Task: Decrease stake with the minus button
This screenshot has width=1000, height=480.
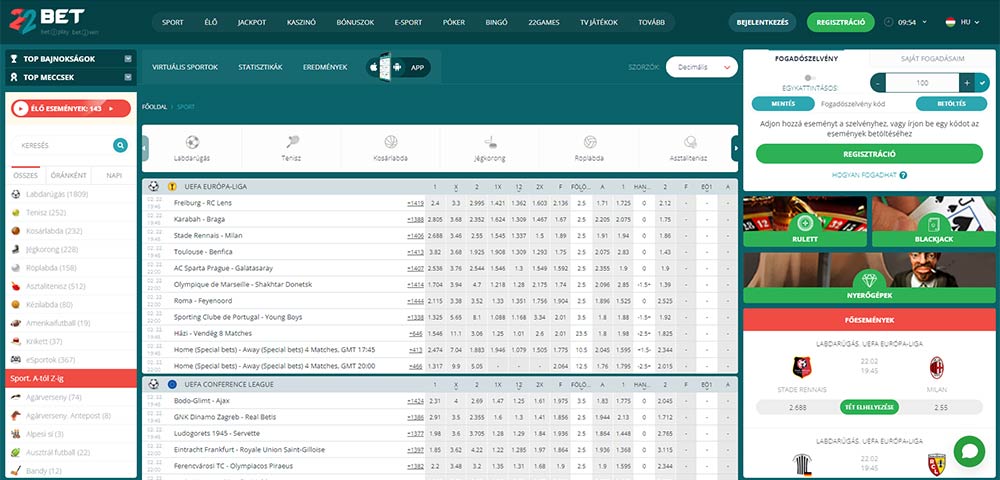Action: [x=878, y=83]
